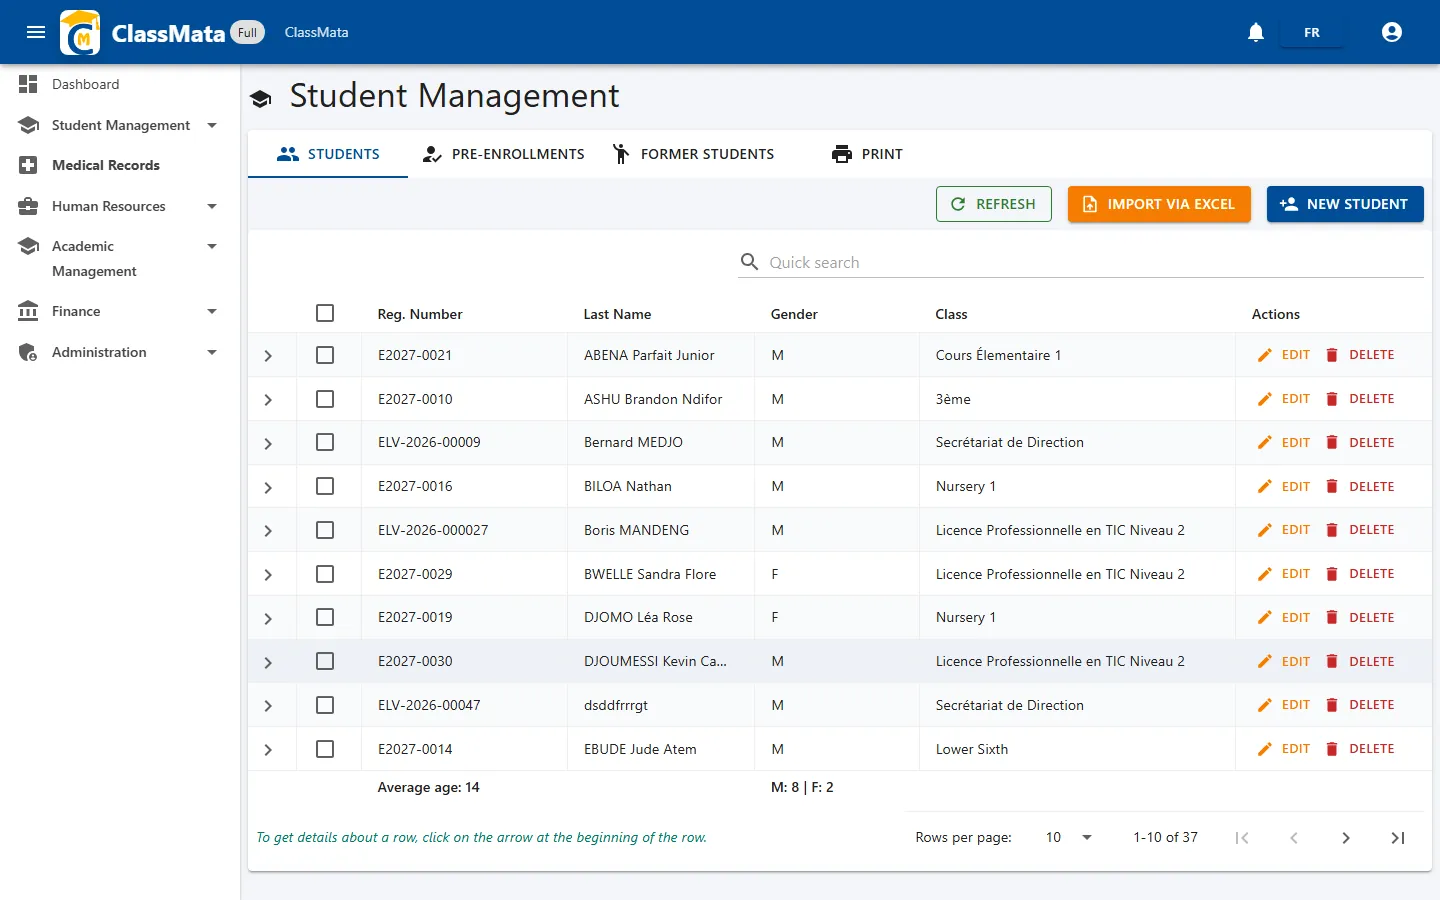
Task: Click the Human Resources briefcase icon
Action: [28, 206]
